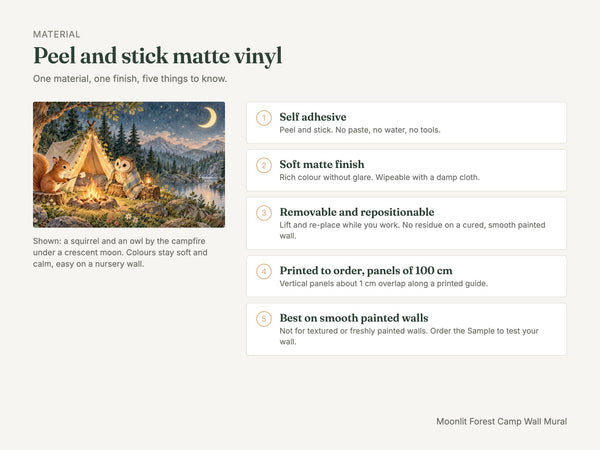Click Printed to order panels heading

point(366,271)
